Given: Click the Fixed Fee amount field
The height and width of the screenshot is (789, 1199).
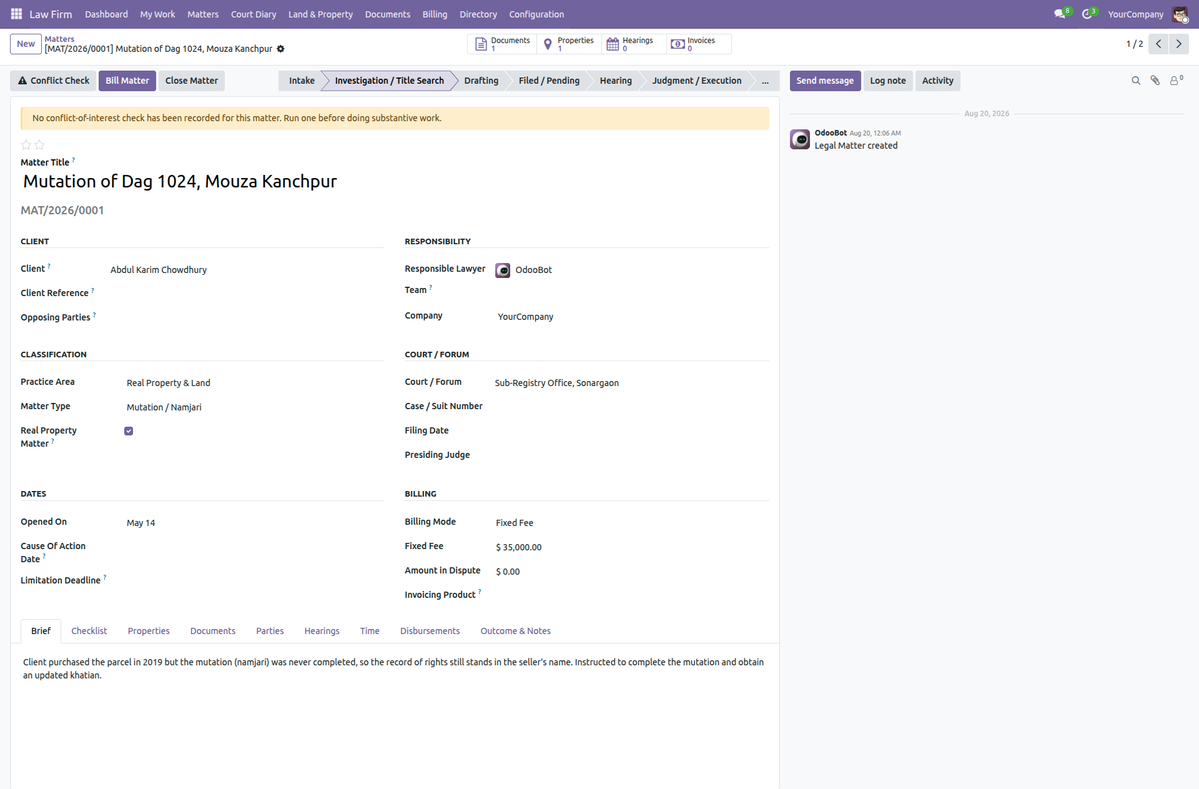Looking at the screenshot, I should pos(631,547).
